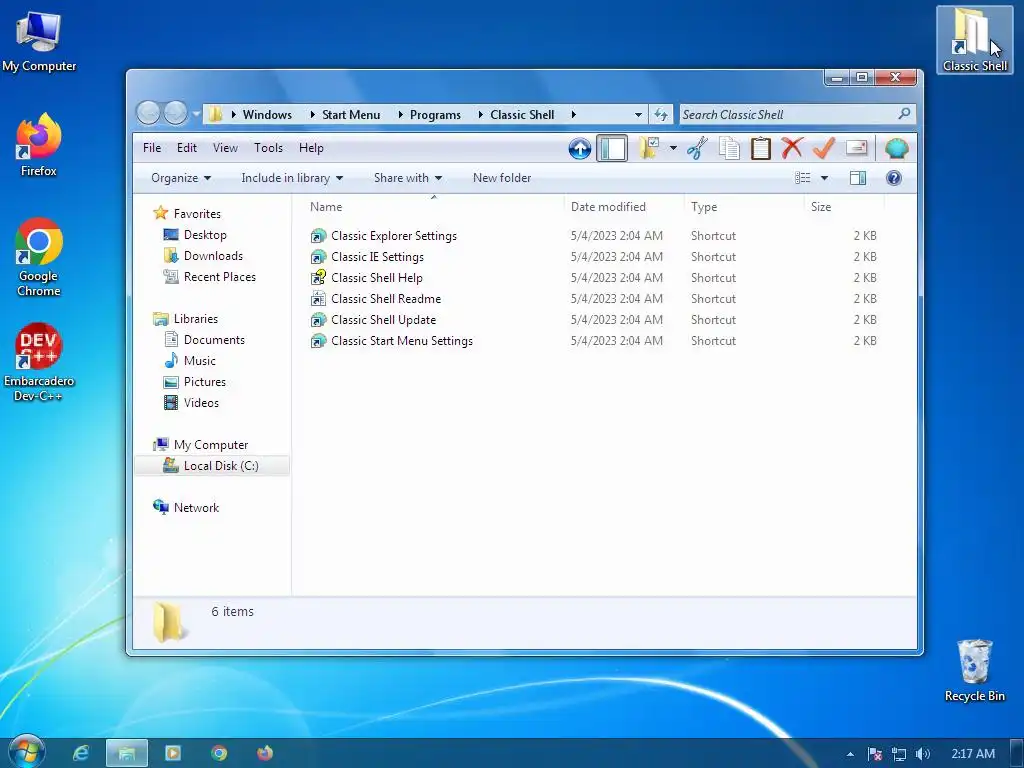Sort by the Size column header
Viewport: 1024px width, 768px height.
(844, 207)
